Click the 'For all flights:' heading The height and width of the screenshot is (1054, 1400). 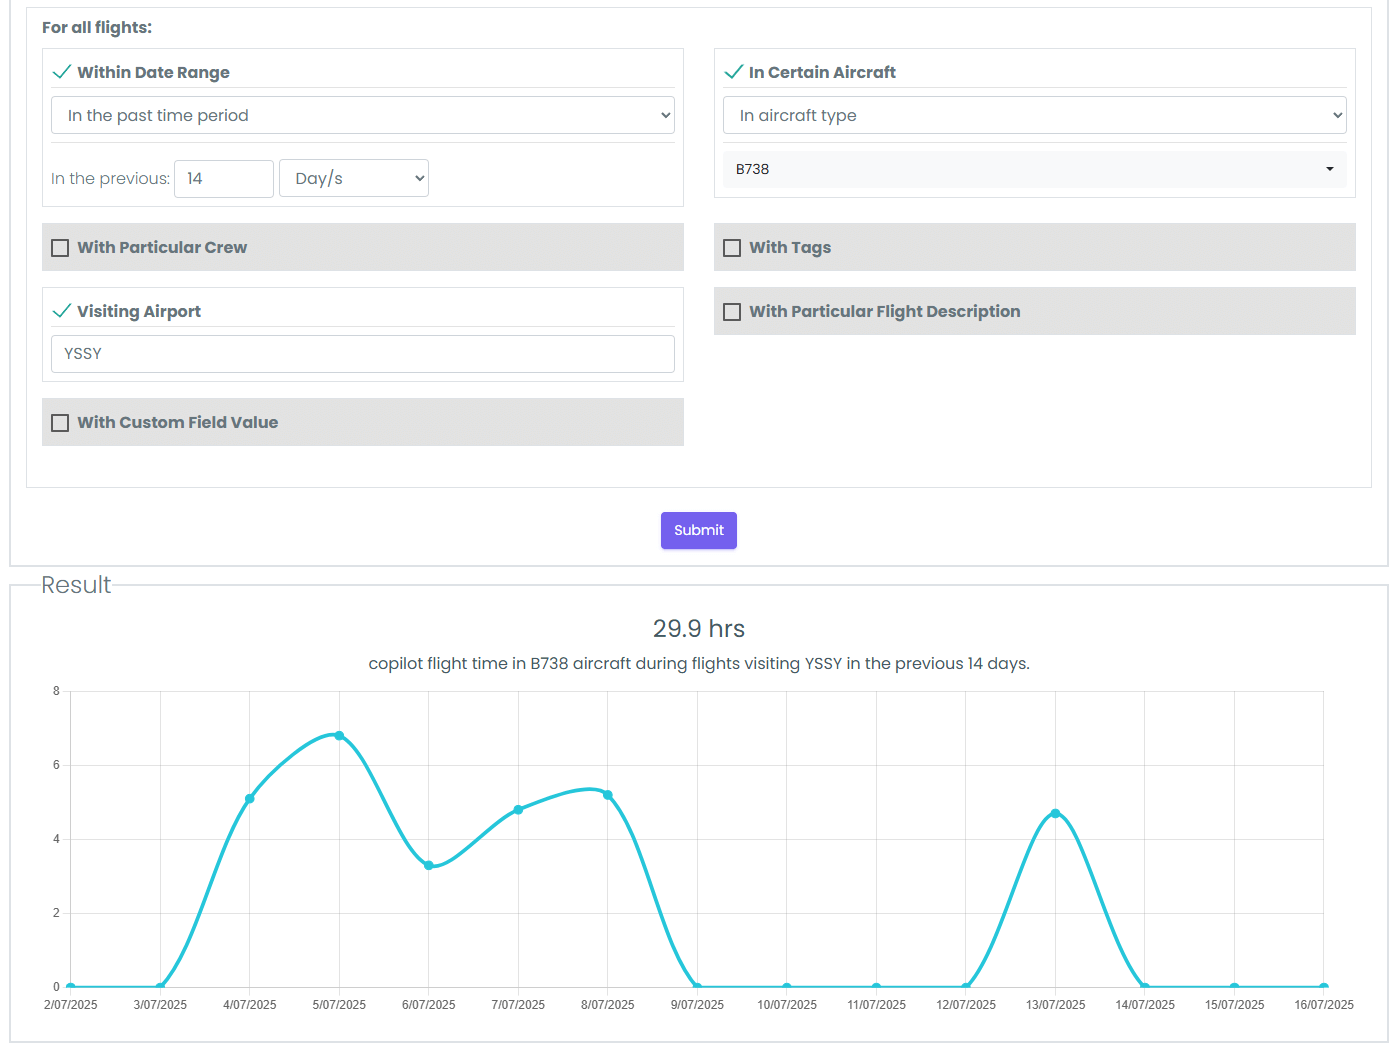click(97, 28)
